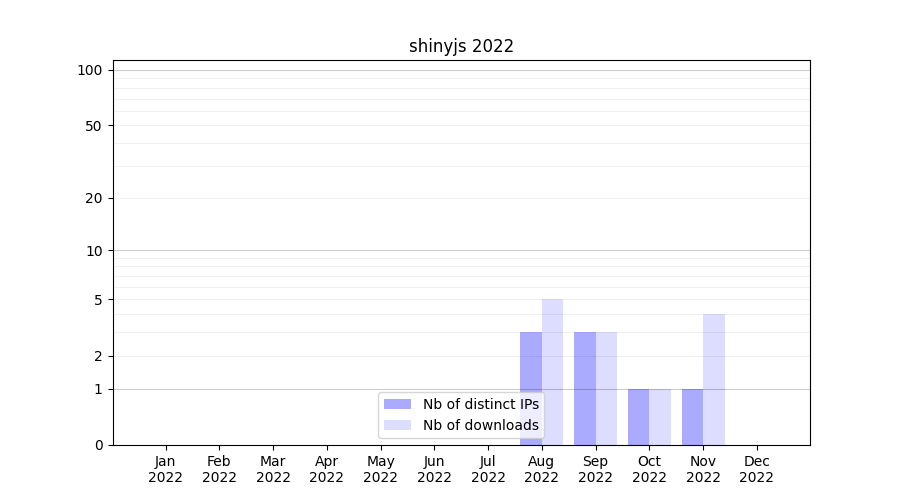
Task: Click the Dec 2022 x-axis label
Action: coord(756,469)
